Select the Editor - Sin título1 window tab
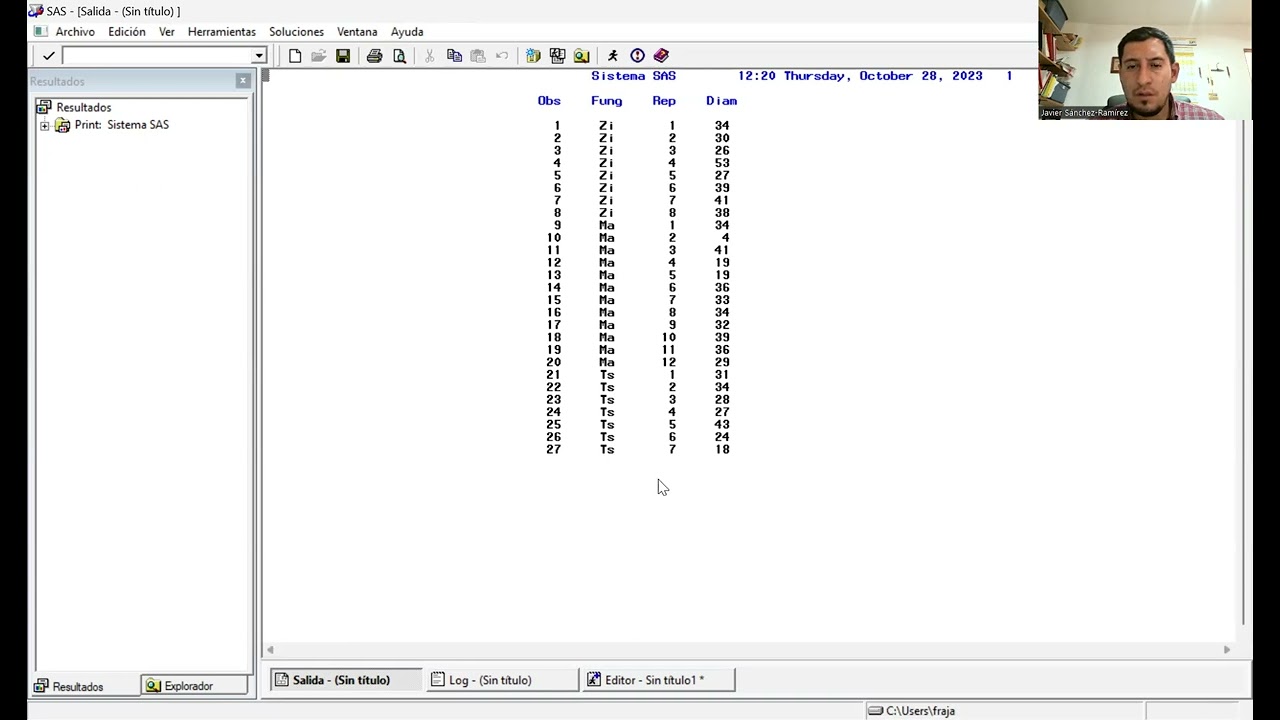The height and width of the screenshot is (720, 1280). [x=659, y=680]
